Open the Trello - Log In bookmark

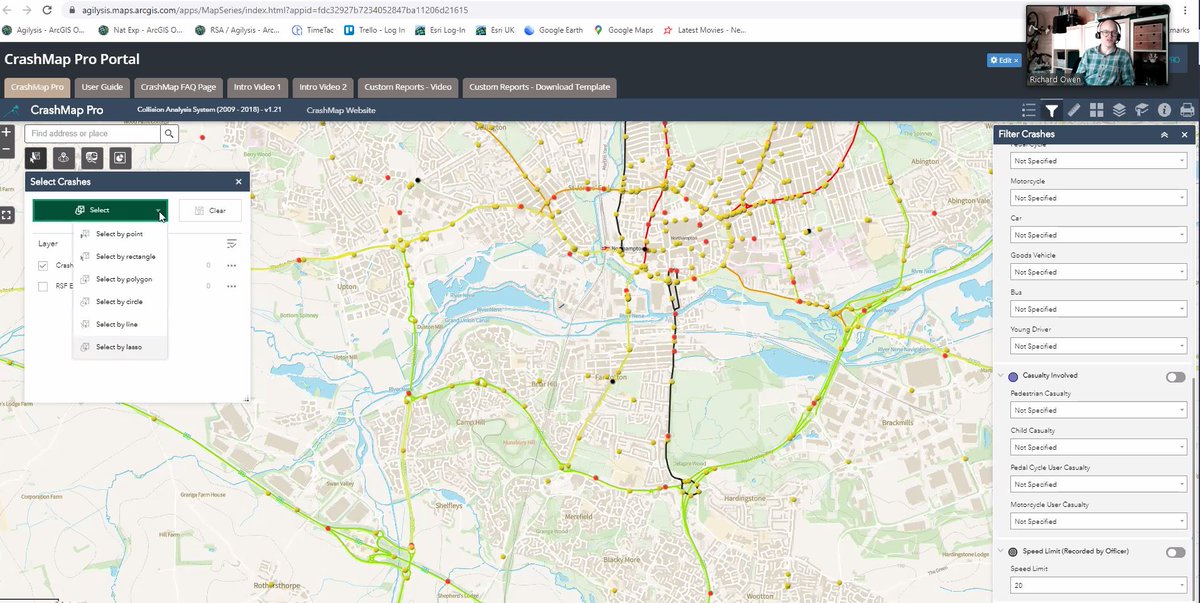pos(375,30)
